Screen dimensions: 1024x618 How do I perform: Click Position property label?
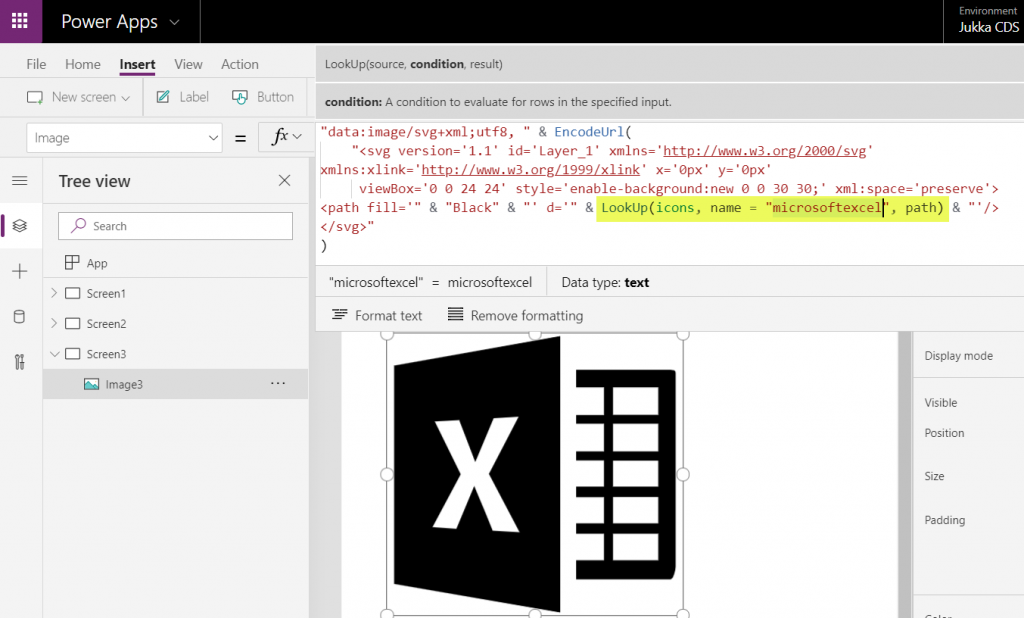coord(944,433)
